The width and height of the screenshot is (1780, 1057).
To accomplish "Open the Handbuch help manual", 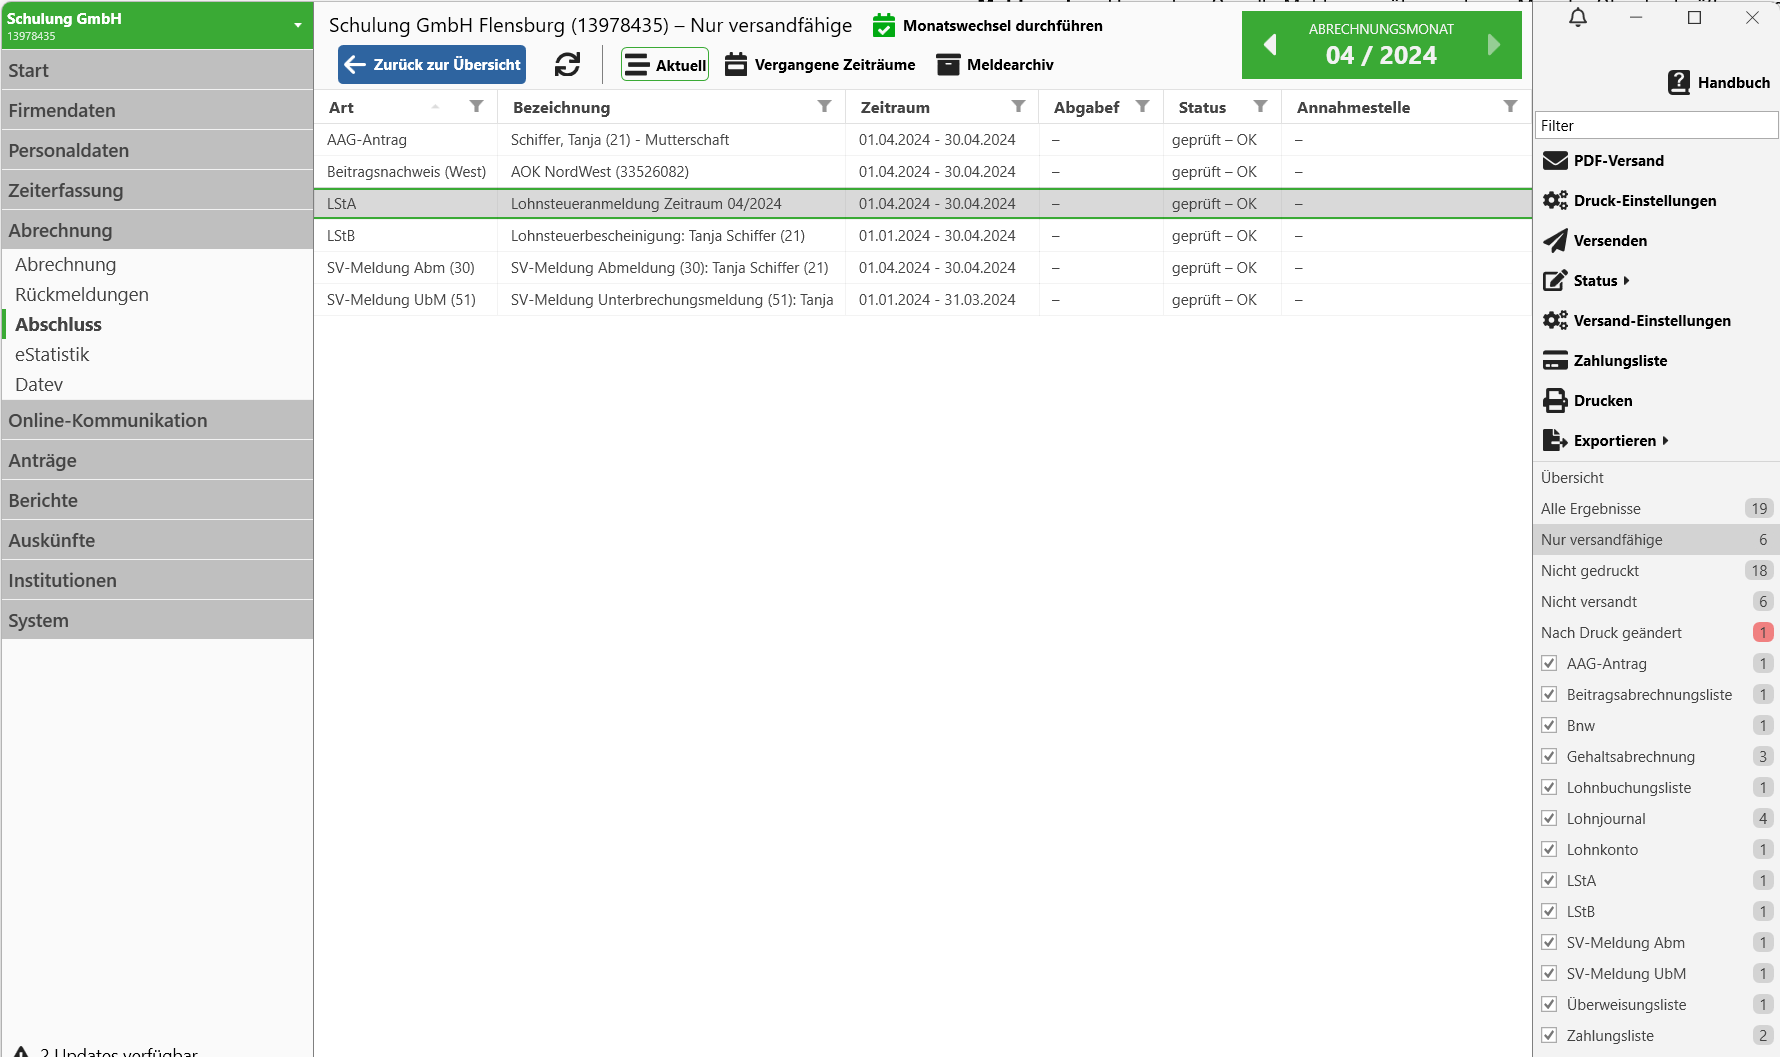I will coord(1719,83).
